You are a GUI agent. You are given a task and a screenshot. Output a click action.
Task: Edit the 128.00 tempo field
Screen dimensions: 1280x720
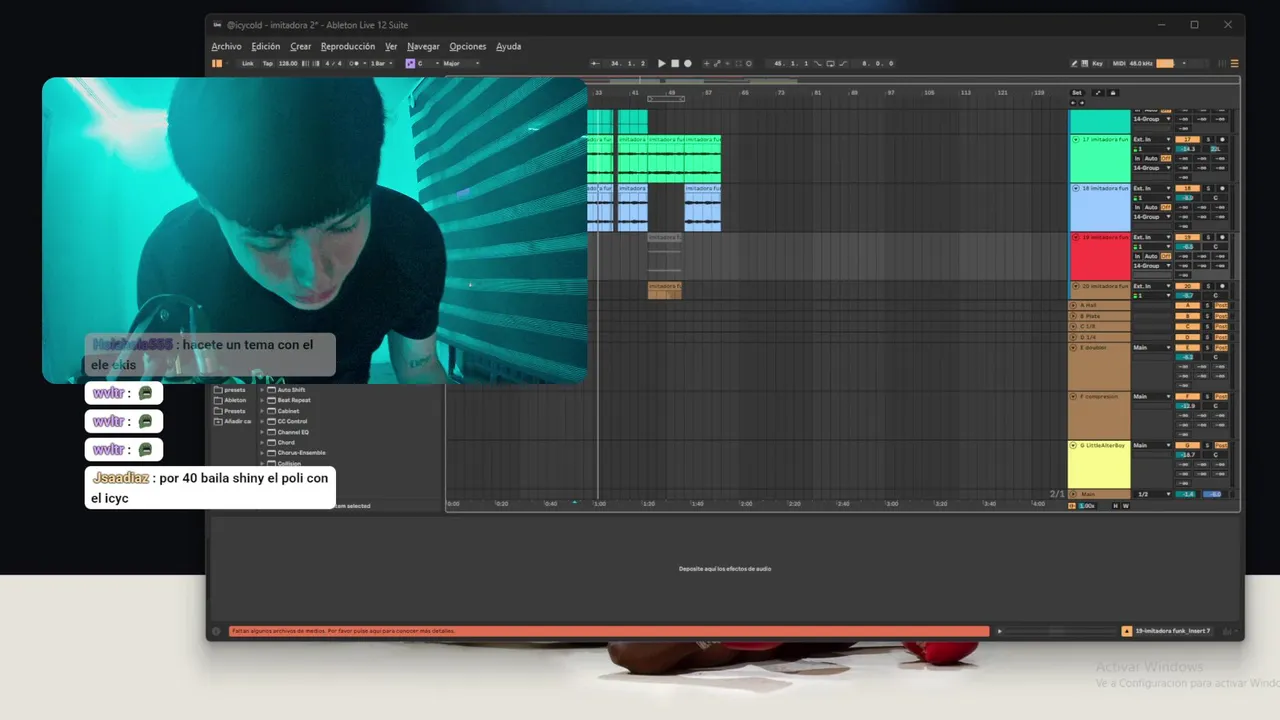288,63
